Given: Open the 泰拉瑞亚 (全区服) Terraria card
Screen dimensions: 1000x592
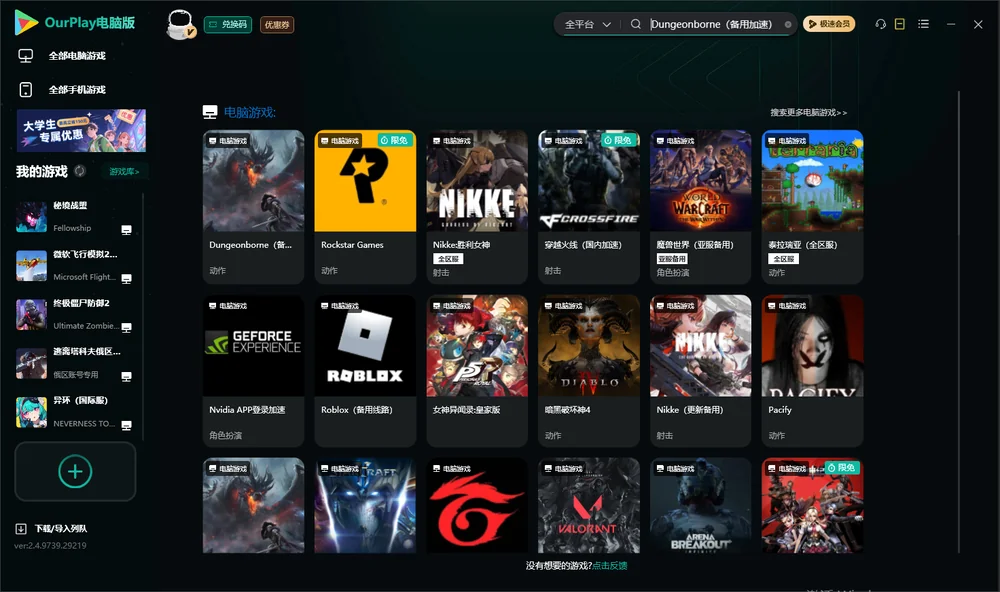Looking at the screenshot, I should click(x=812, y=207).
